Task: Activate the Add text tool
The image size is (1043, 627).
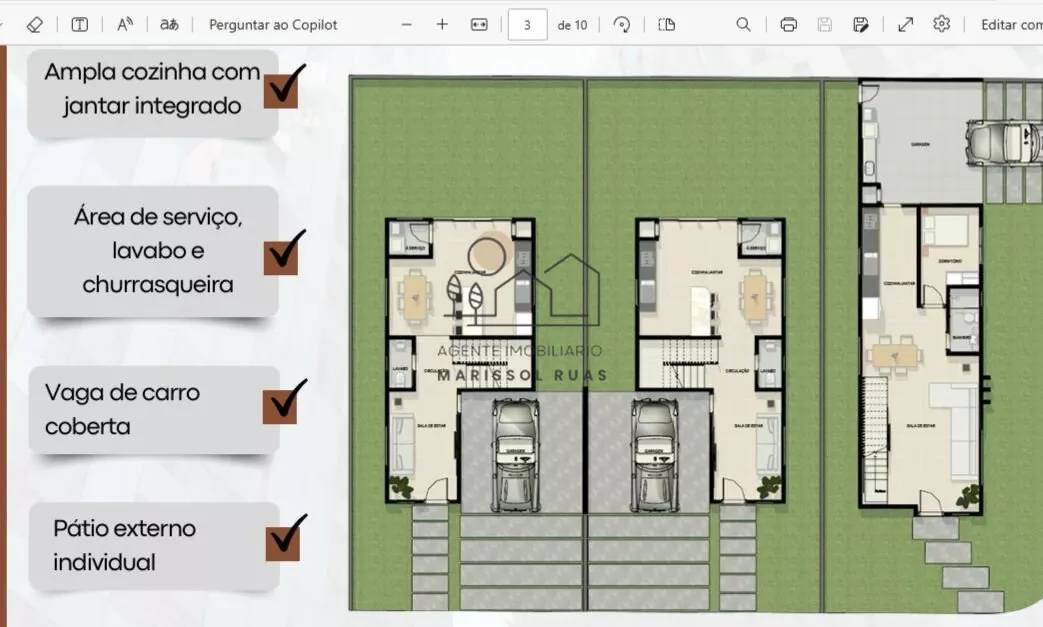Action: point(79,25)
